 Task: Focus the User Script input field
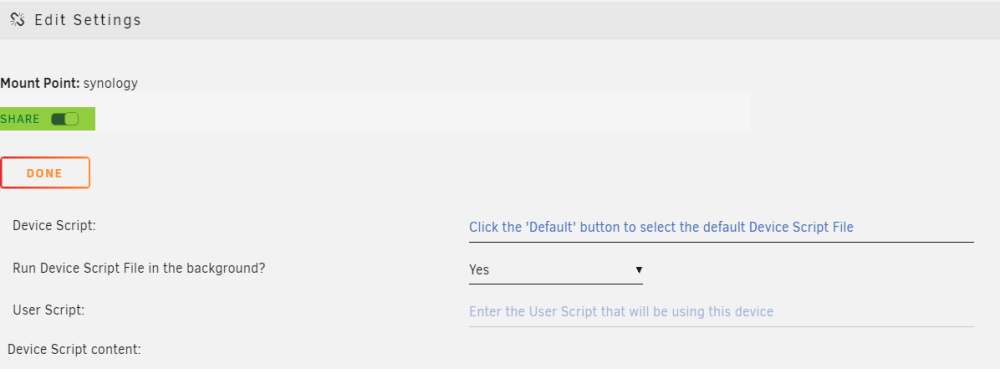(721, 312)
